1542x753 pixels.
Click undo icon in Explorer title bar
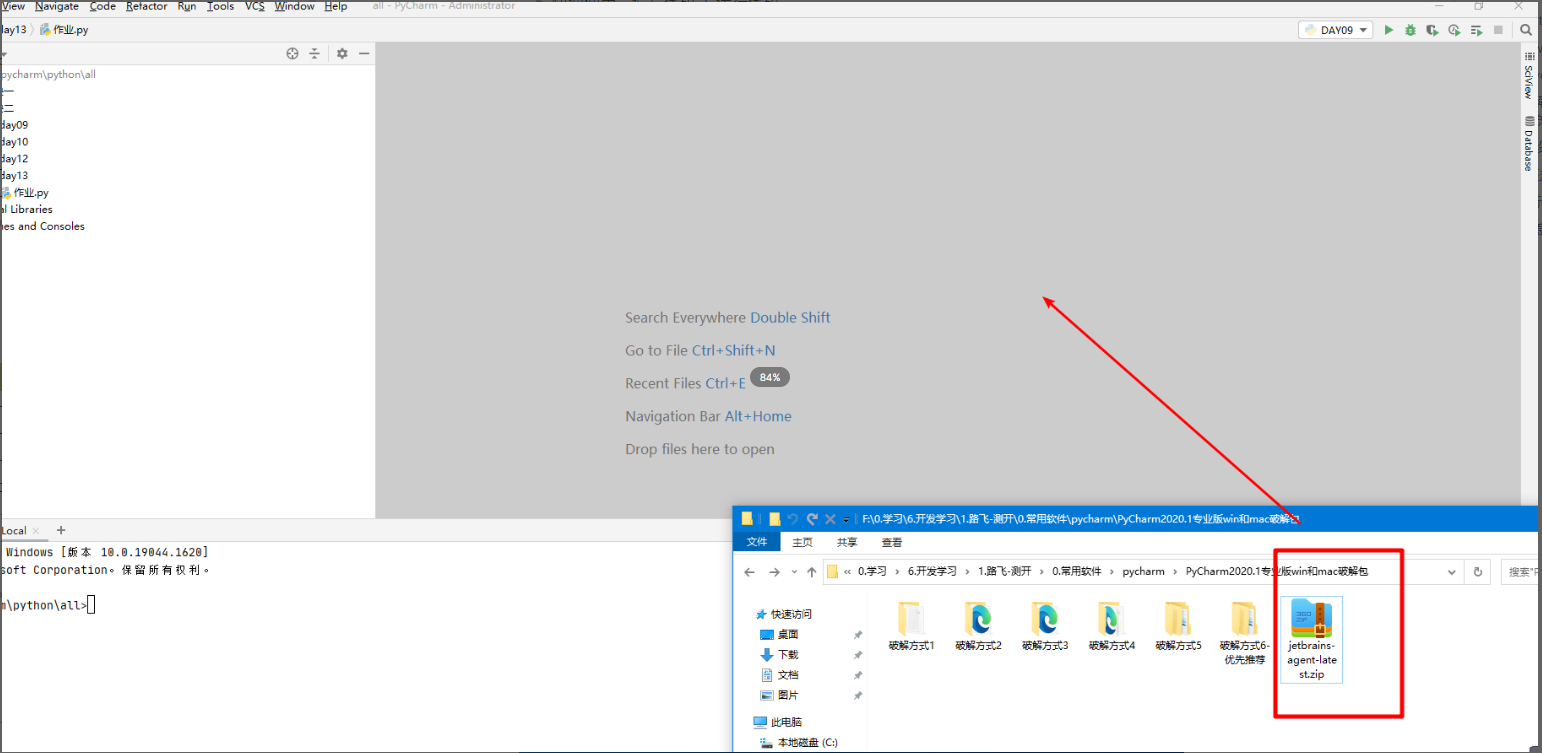(x=793, y=519)
